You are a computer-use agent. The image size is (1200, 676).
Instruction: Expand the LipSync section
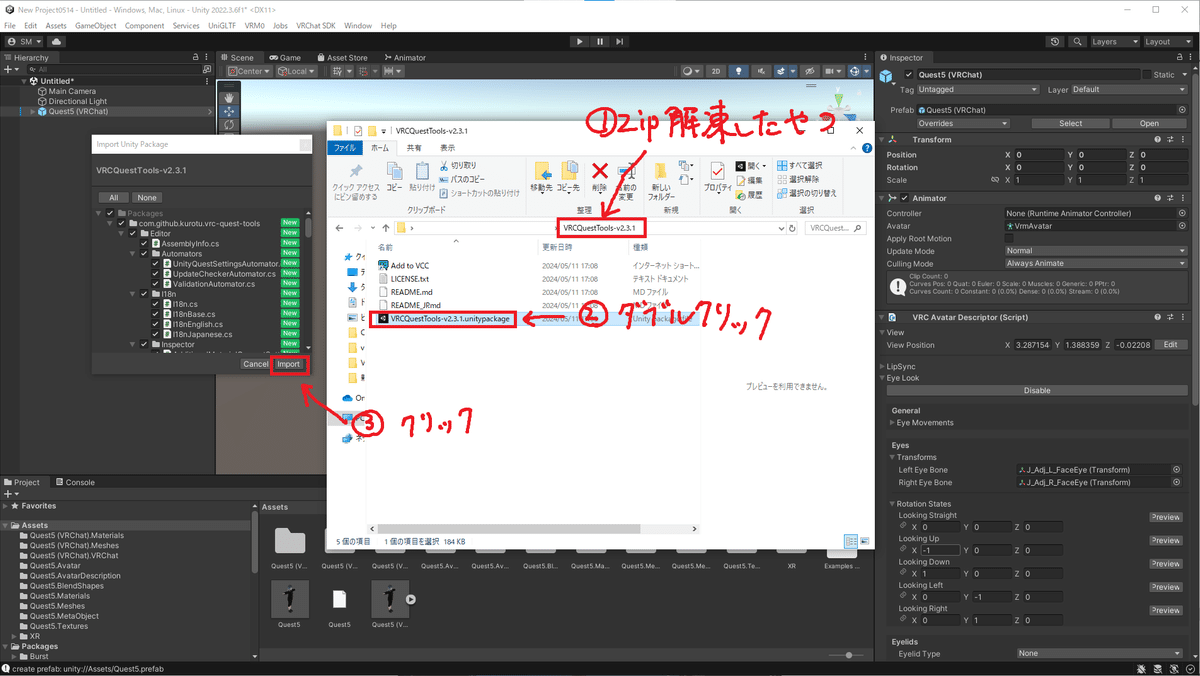883,367
